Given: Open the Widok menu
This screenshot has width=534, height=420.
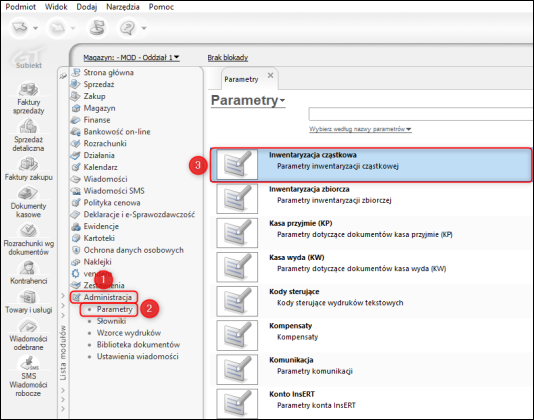Looking at the screenshot, I should pos(56,7).
